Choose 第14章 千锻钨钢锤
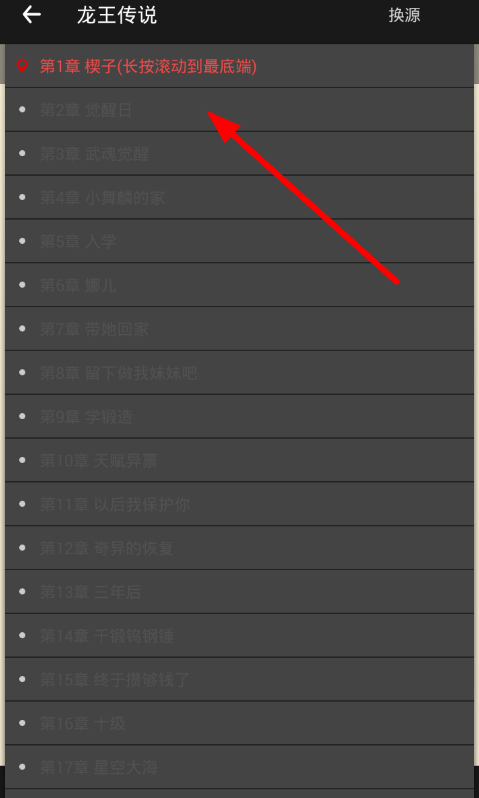This screenshot has height=798, width=479. pyautogui.click(x=240, y=635)
